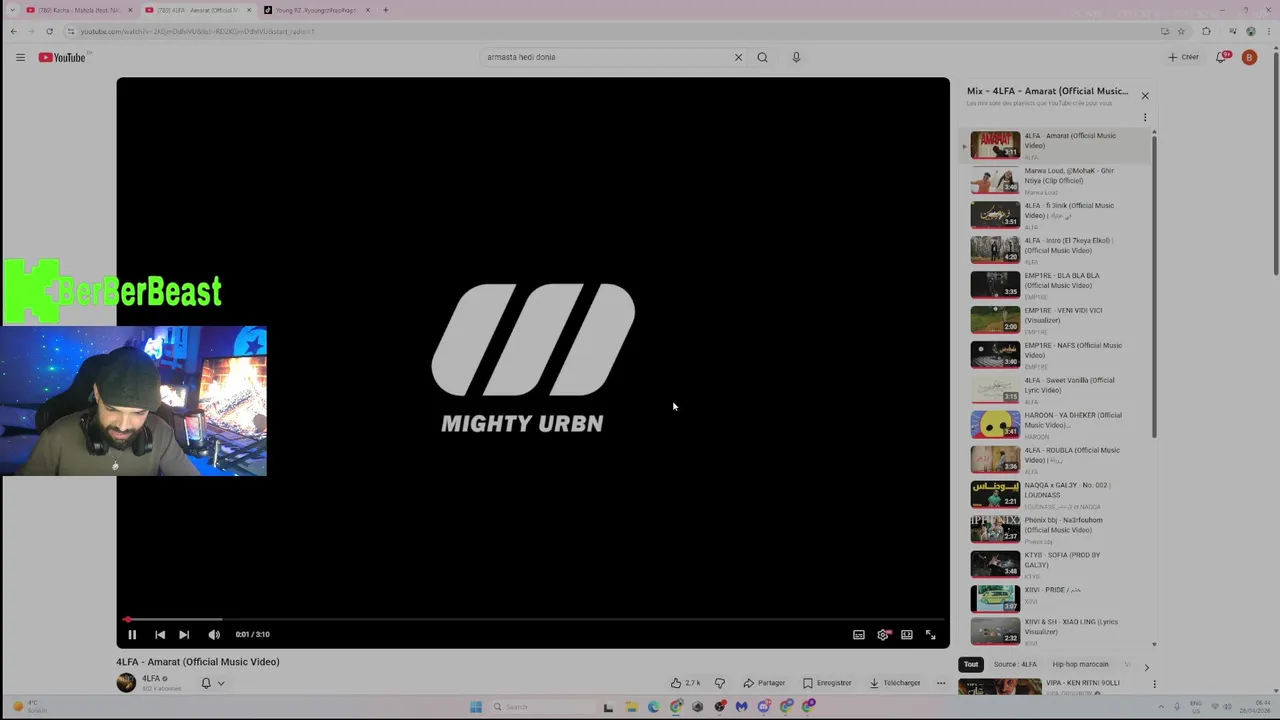Toggle subtitles in the player

click(858, 634)
